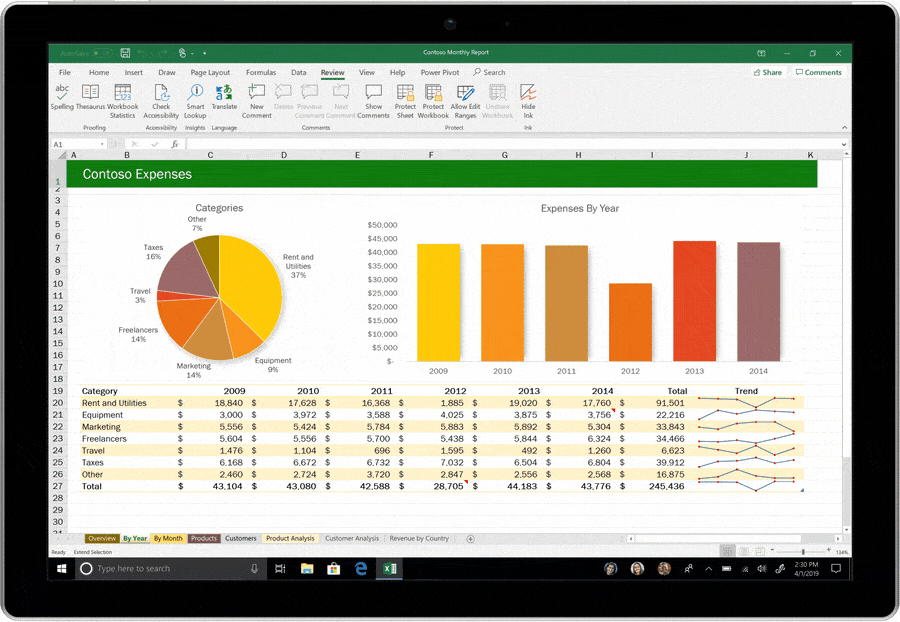Expand the Quick Access Toolbar customize arrow
Screen dimensions: 900x622
point(205,53)
